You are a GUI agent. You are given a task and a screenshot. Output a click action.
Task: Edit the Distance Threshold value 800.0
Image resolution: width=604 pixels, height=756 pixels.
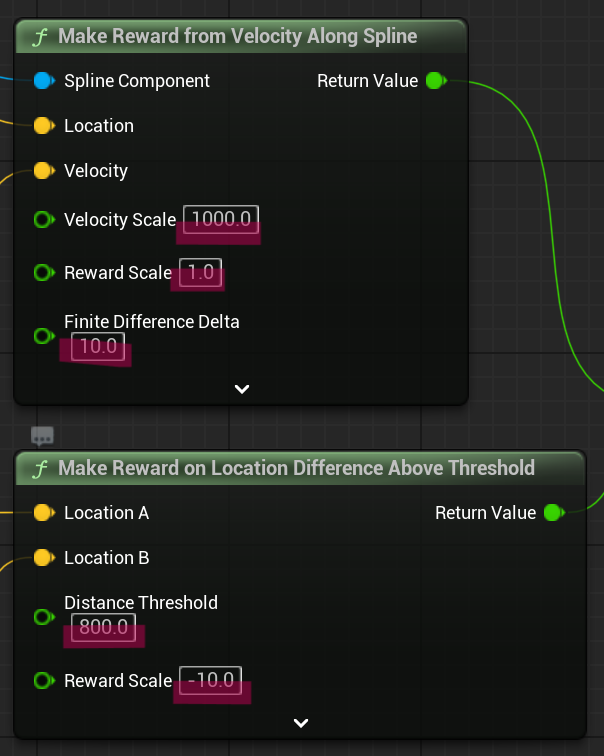tap(103, 628)
